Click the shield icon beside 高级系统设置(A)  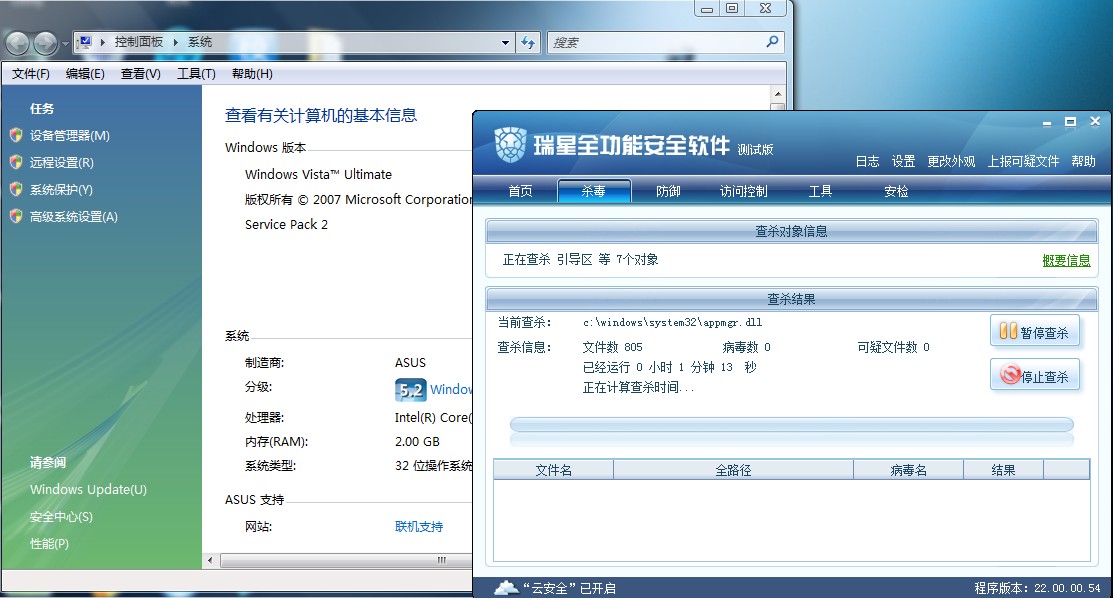click(x=16, y=216)
